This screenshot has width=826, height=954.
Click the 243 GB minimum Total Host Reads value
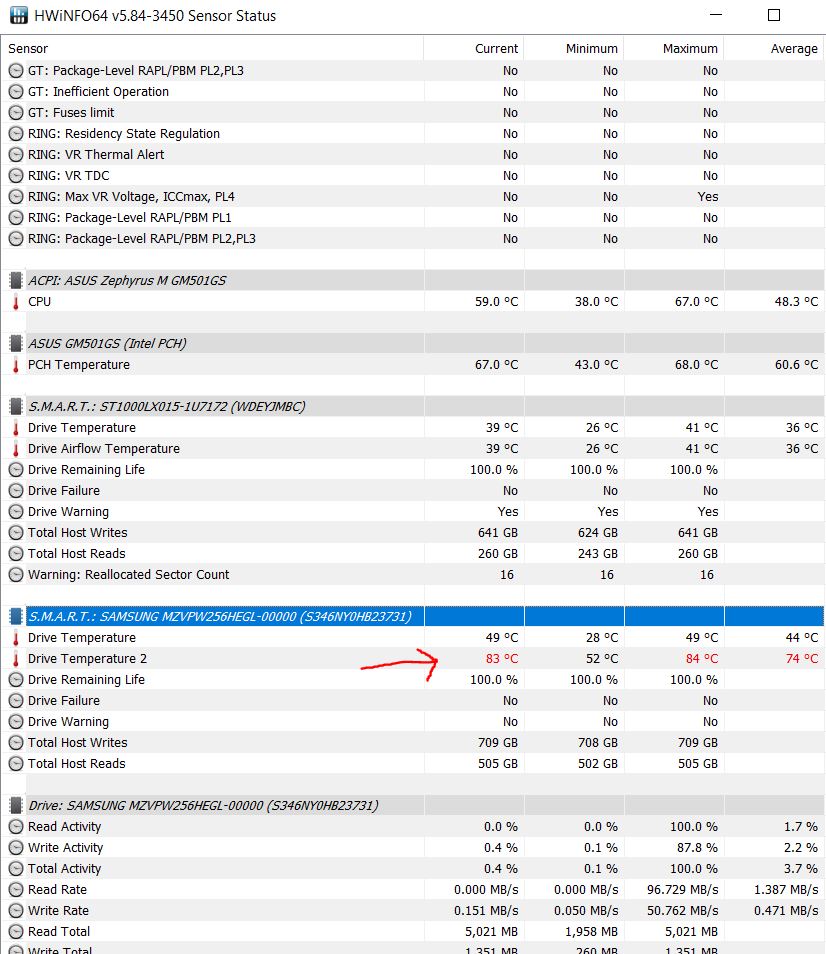point(598,554)
